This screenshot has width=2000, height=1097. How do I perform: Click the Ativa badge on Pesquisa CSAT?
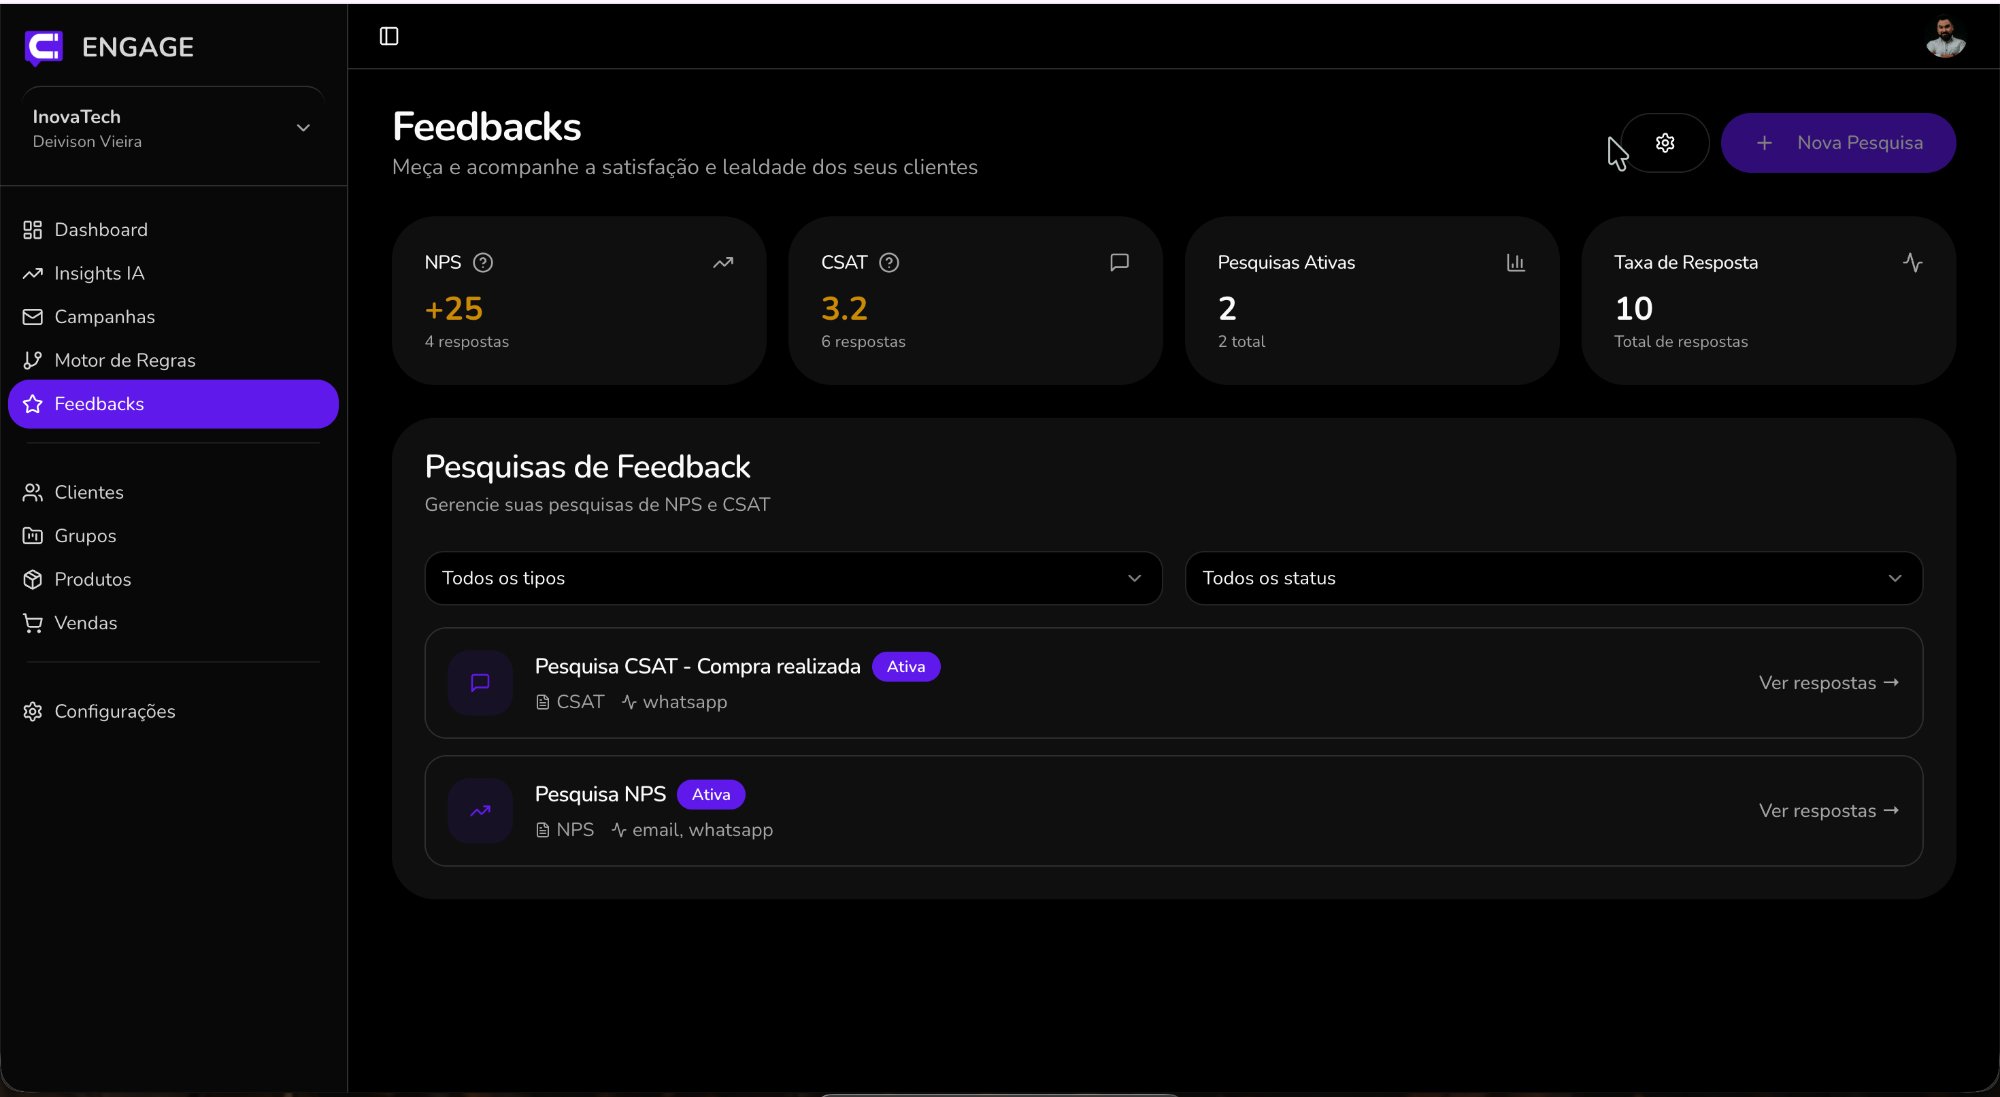905,666
